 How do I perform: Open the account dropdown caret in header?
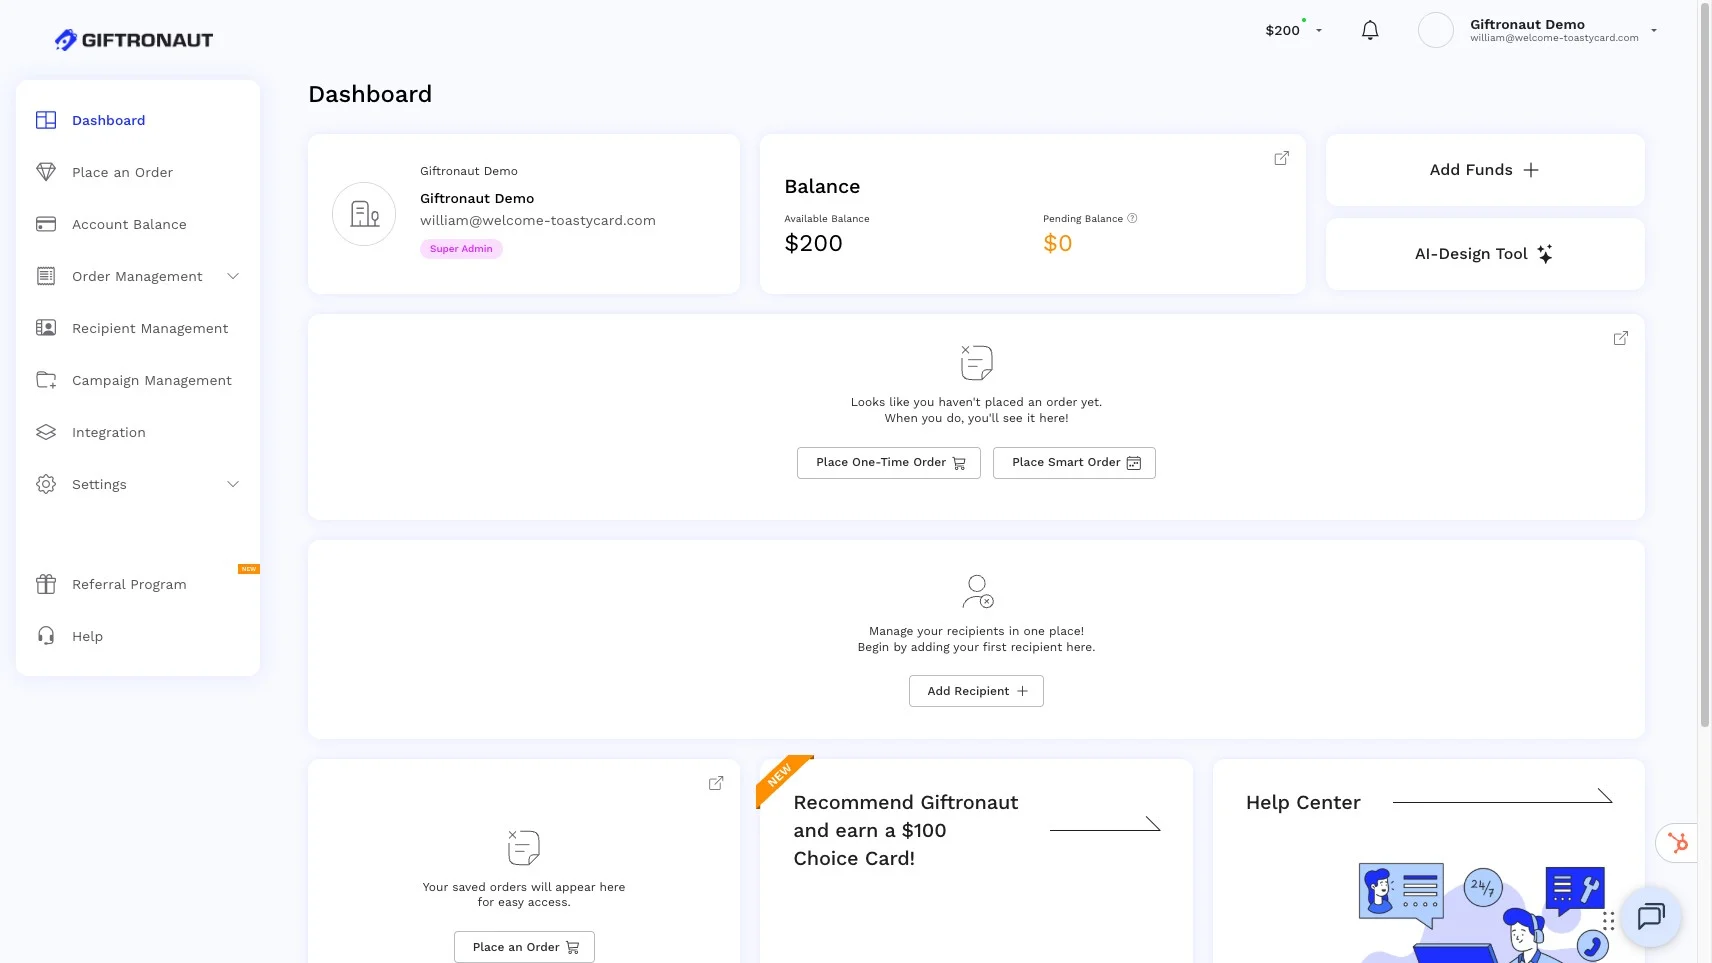point(1654,30)
